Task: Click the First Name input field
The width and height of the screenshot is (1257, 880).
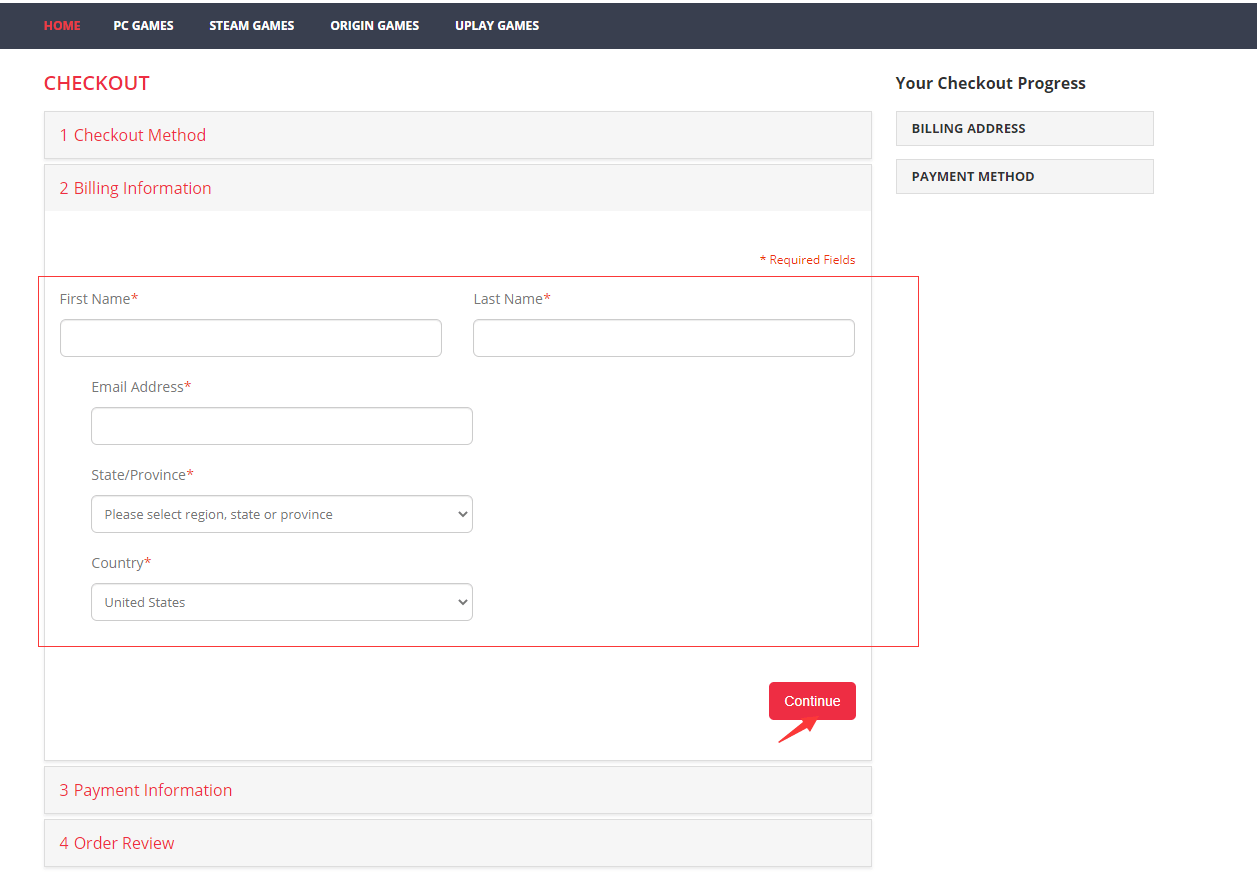Action: (x=250, y=338)
